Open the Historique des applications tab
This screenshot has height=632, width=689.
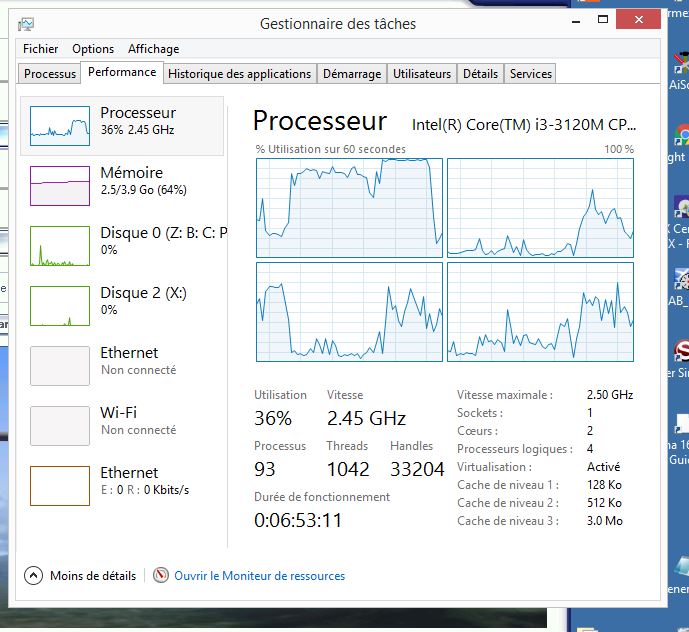tap(239, 74)
